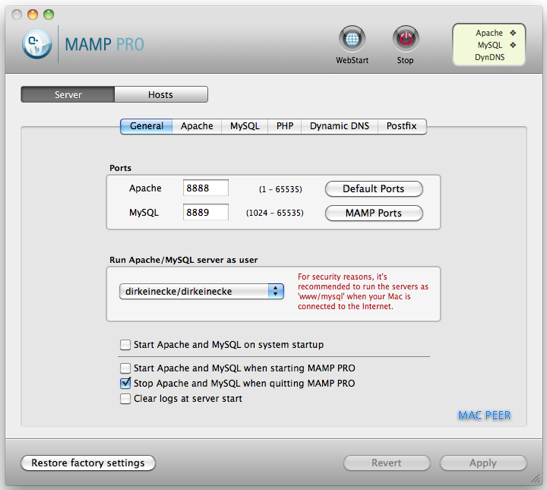Enable start servers when starting MAMP PRO
Image resolution: width=547 pixels, height=490 pixels.
pyautogui.click(x=125, y=368)
